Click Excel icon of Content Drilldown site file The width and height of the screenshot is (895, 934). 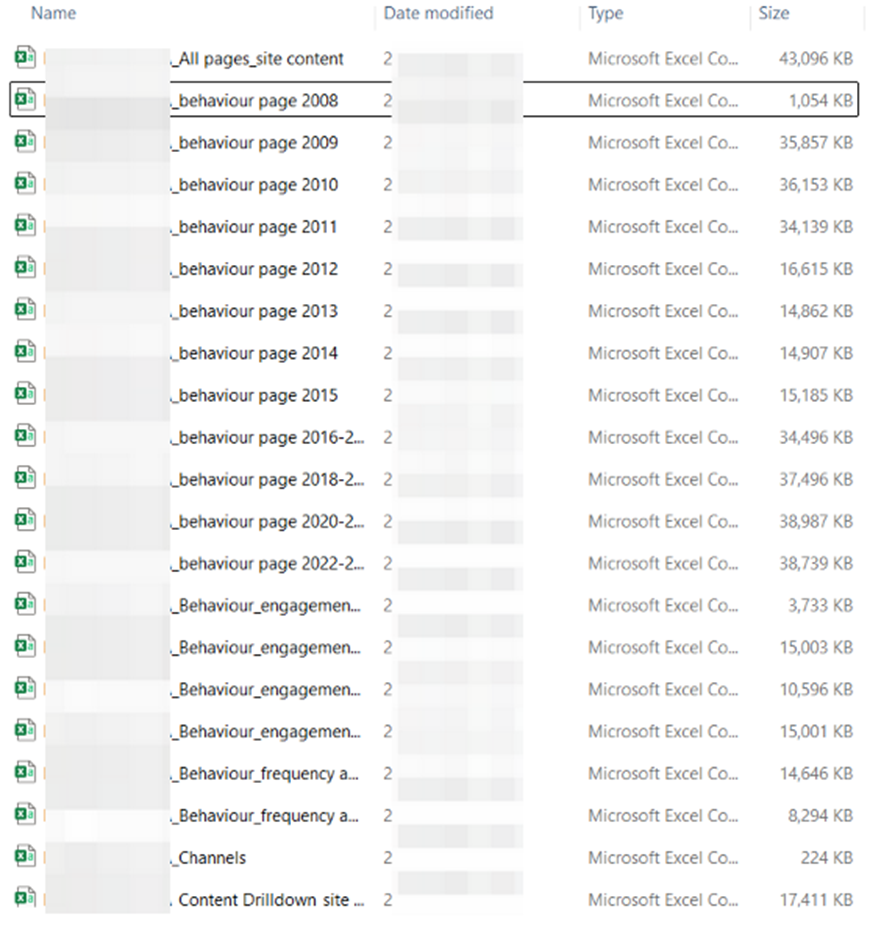25,898
